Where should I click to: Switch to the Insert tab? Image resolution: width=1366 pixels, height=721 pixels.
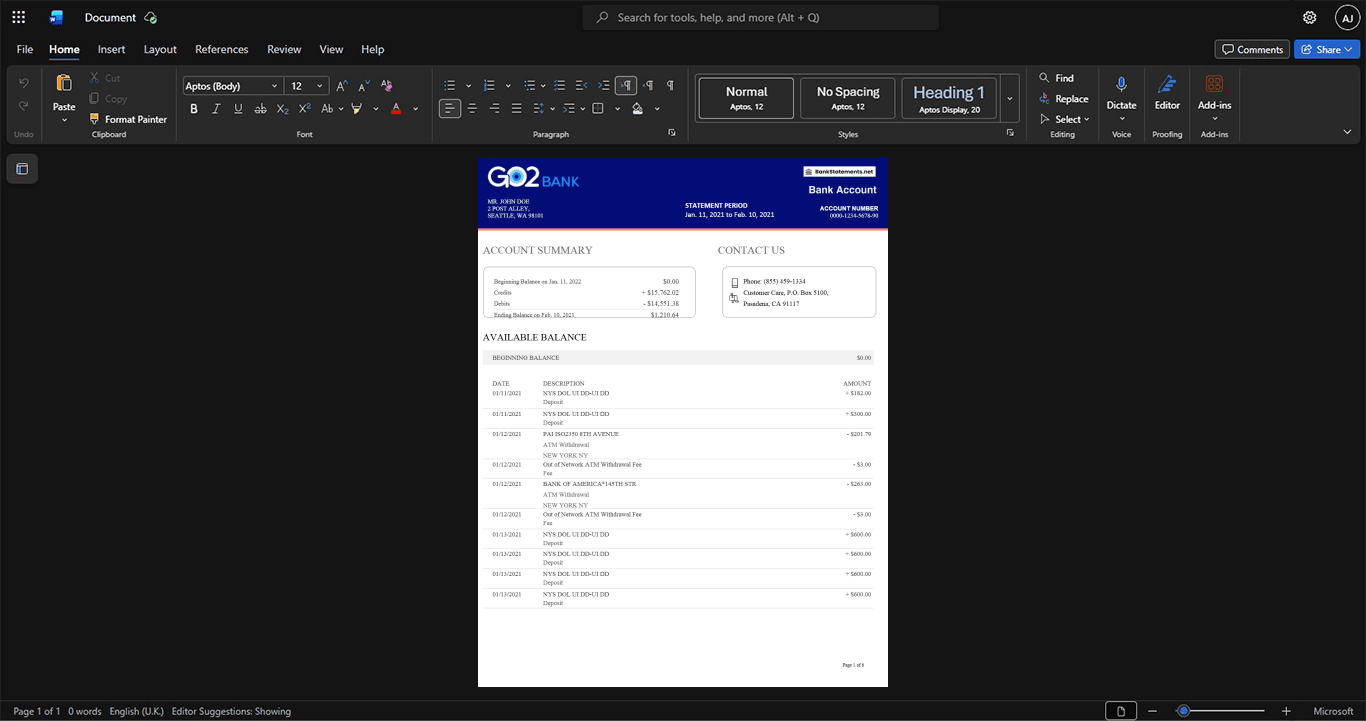[x=111, y=49]
